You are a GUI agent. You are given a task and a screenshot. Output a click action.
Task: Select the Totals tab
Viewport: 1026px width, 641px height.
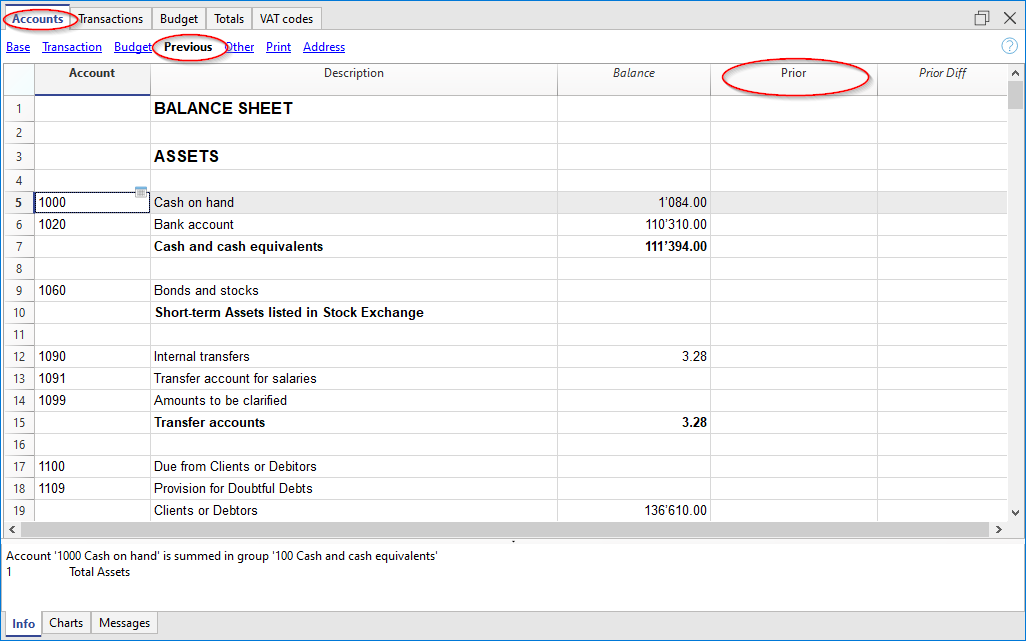click(x=229, y=19)
